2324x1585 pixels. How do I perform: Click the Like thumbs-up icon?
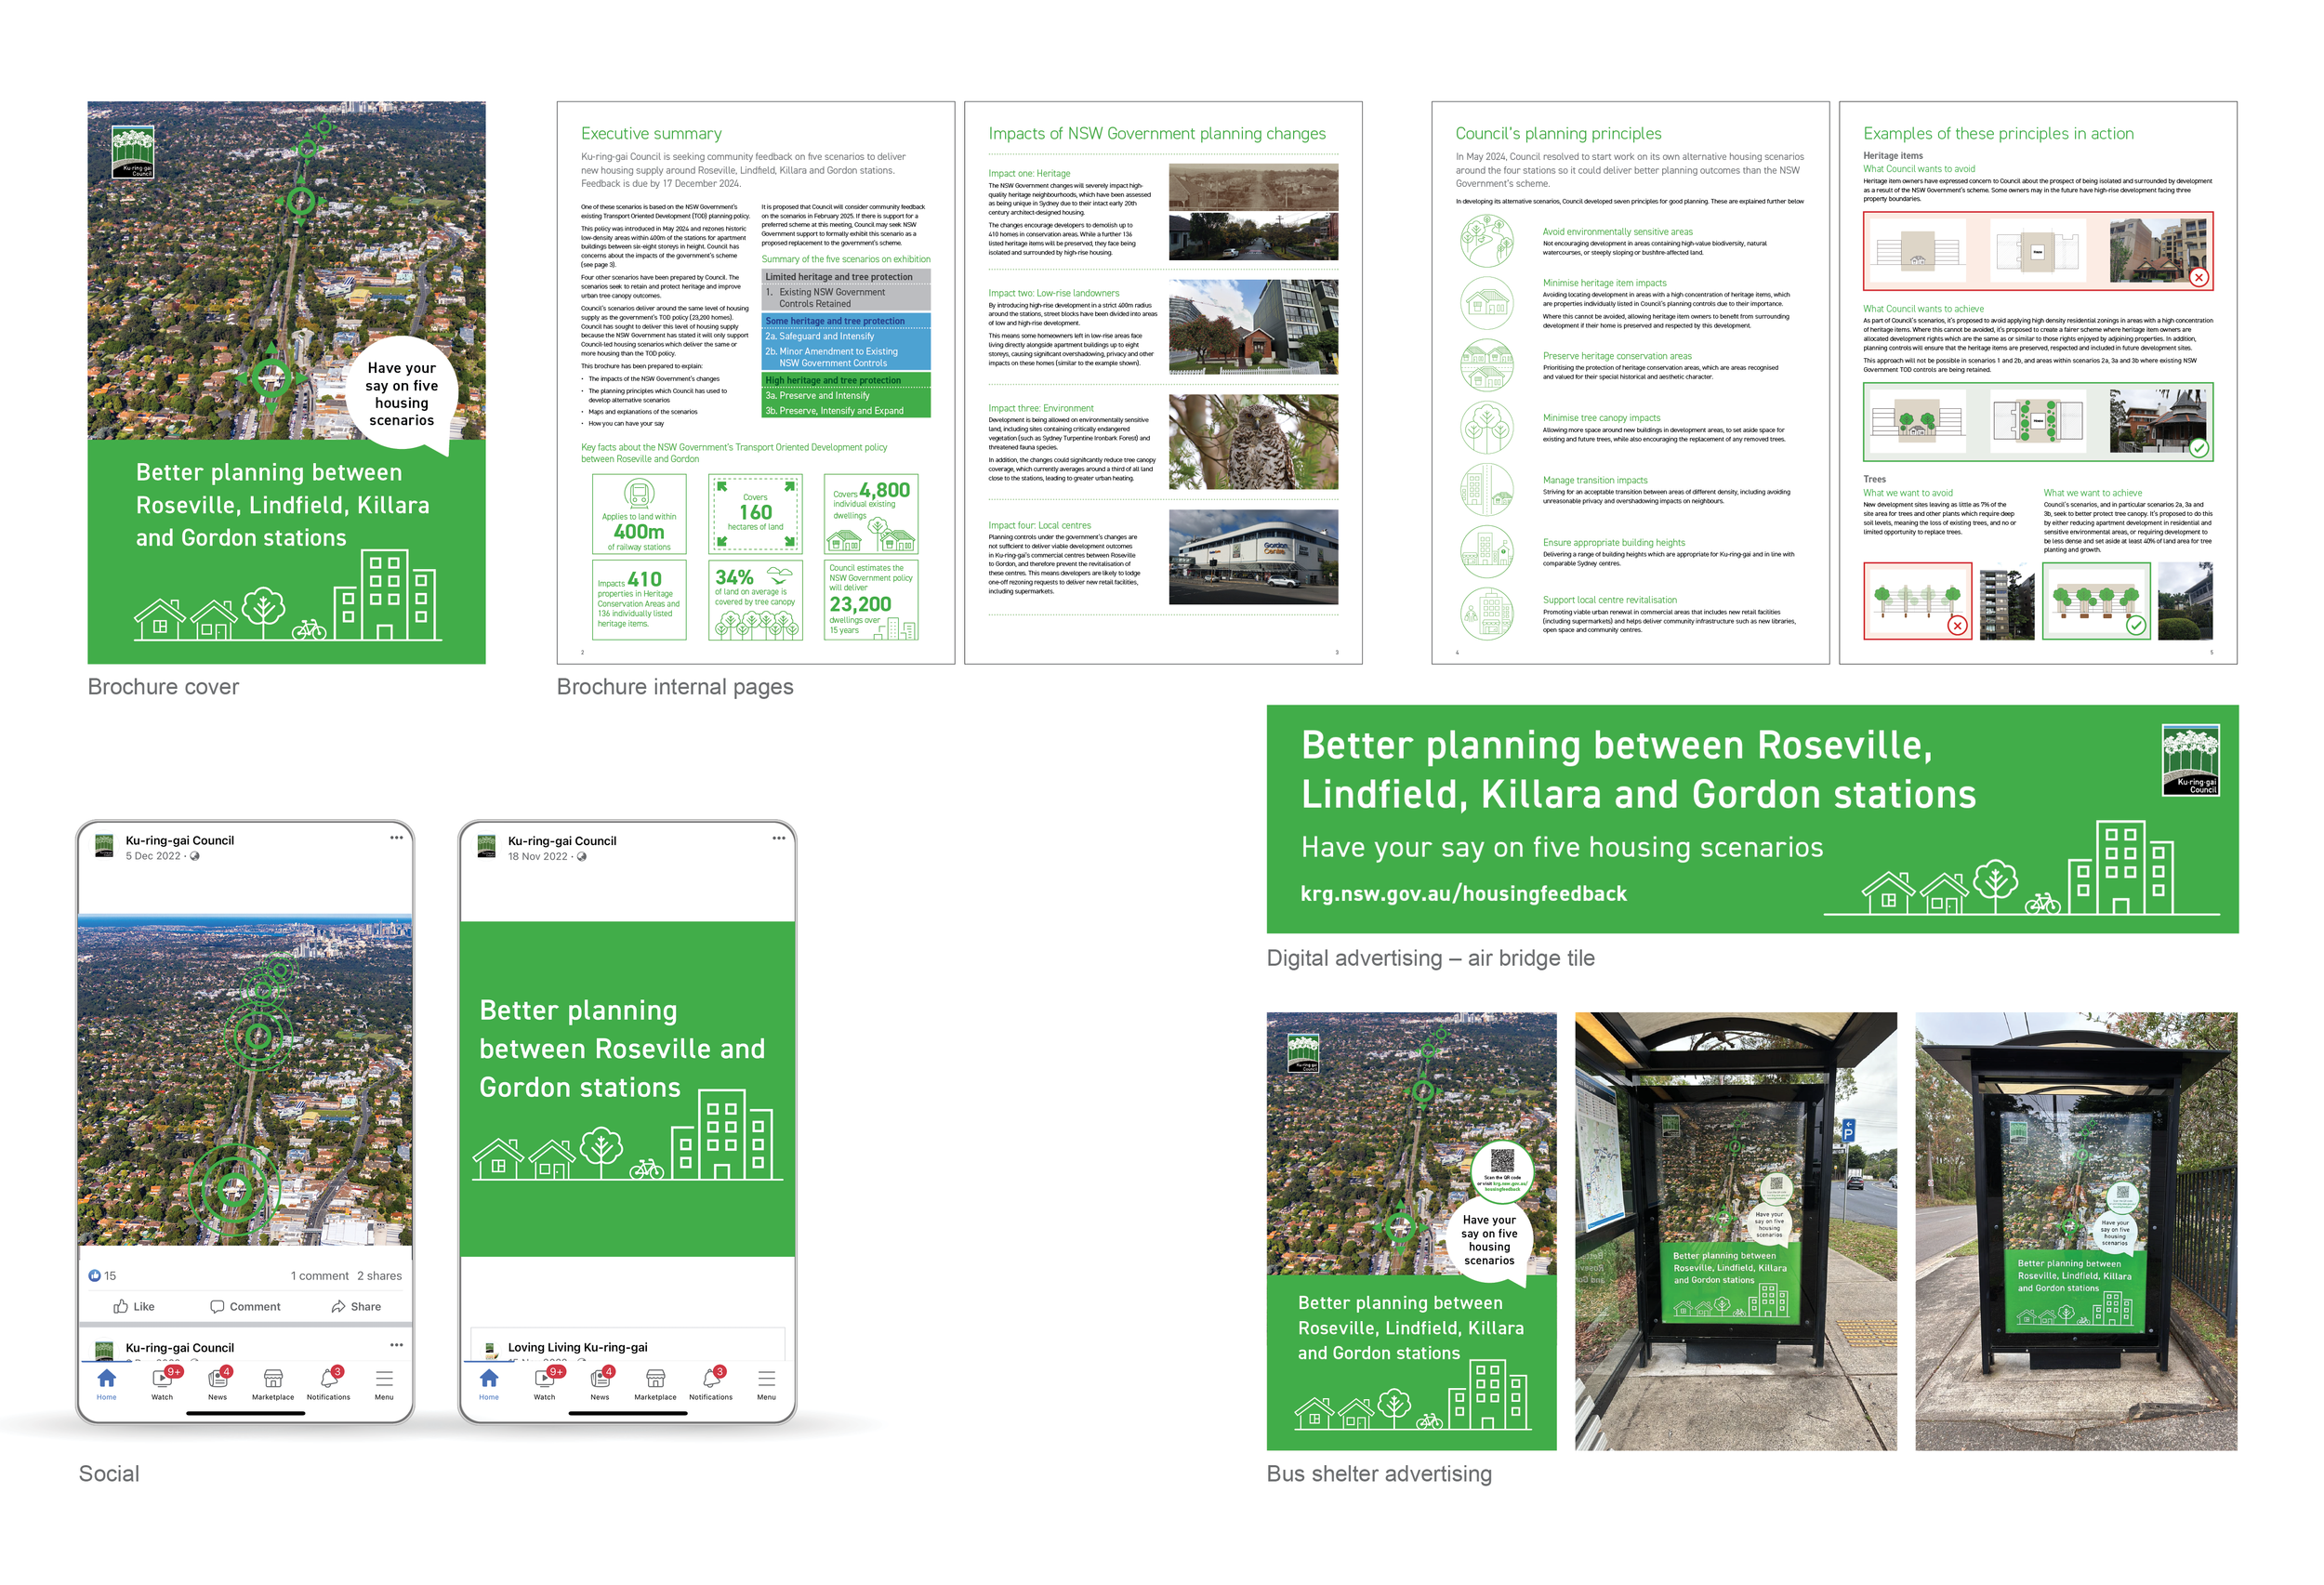(121, 1306)
